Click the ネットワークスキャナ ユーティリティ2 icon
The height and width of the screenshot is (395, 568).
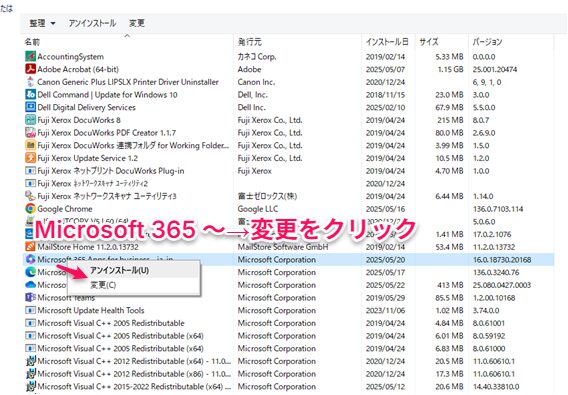[30, 183]
